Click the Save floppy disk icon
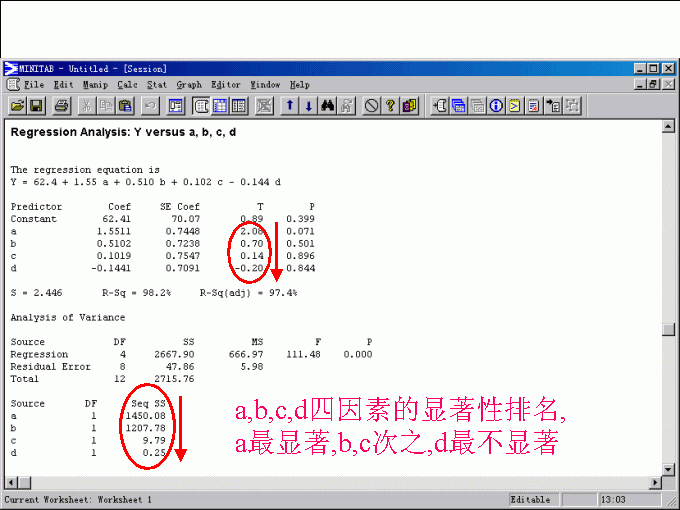Screen dimensions: 680x510 click(36, 105)
